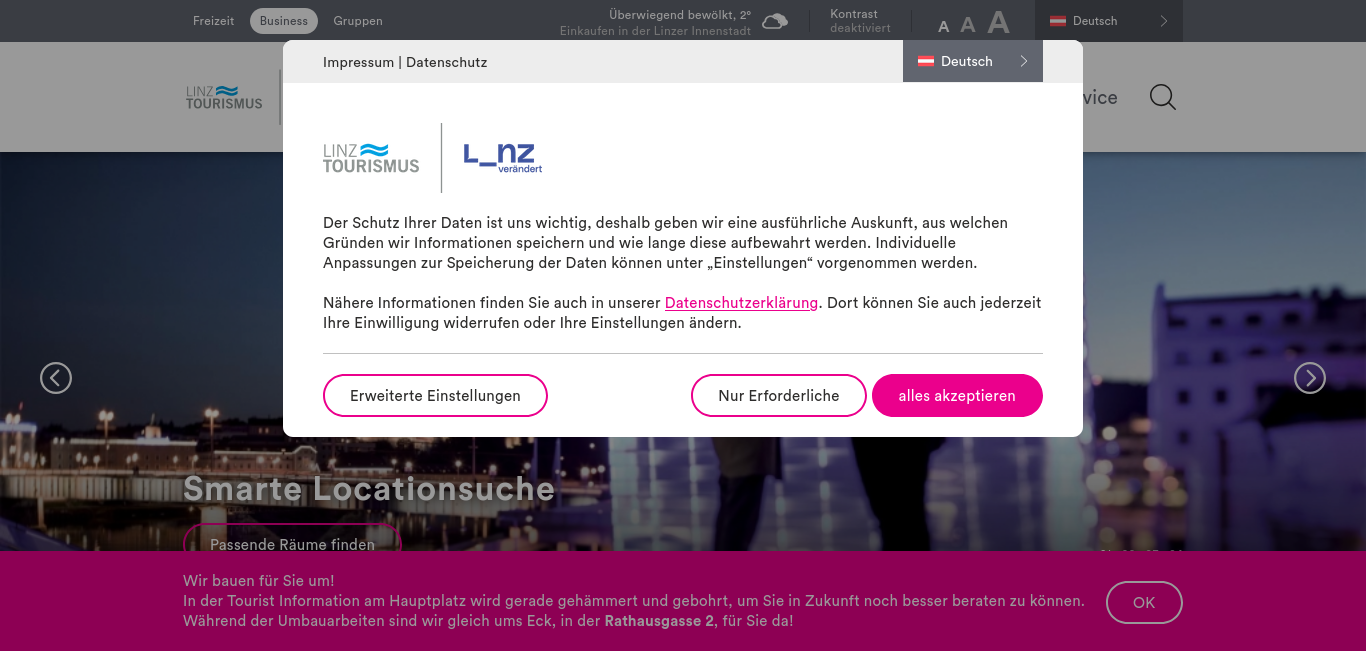Open Deutsch language dropdown in cookie dialog

point(973,61)
